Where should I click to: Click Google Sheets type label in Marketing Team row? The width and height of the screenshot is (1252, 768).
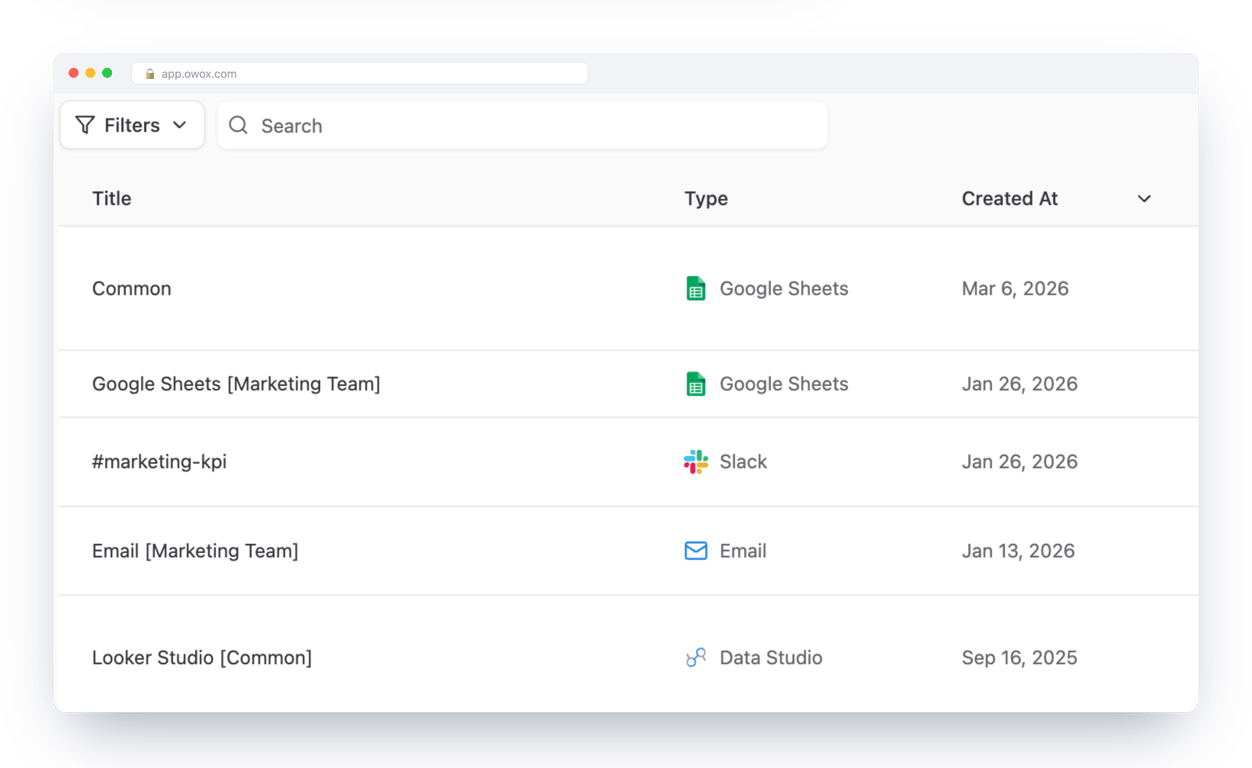(784, 384)
